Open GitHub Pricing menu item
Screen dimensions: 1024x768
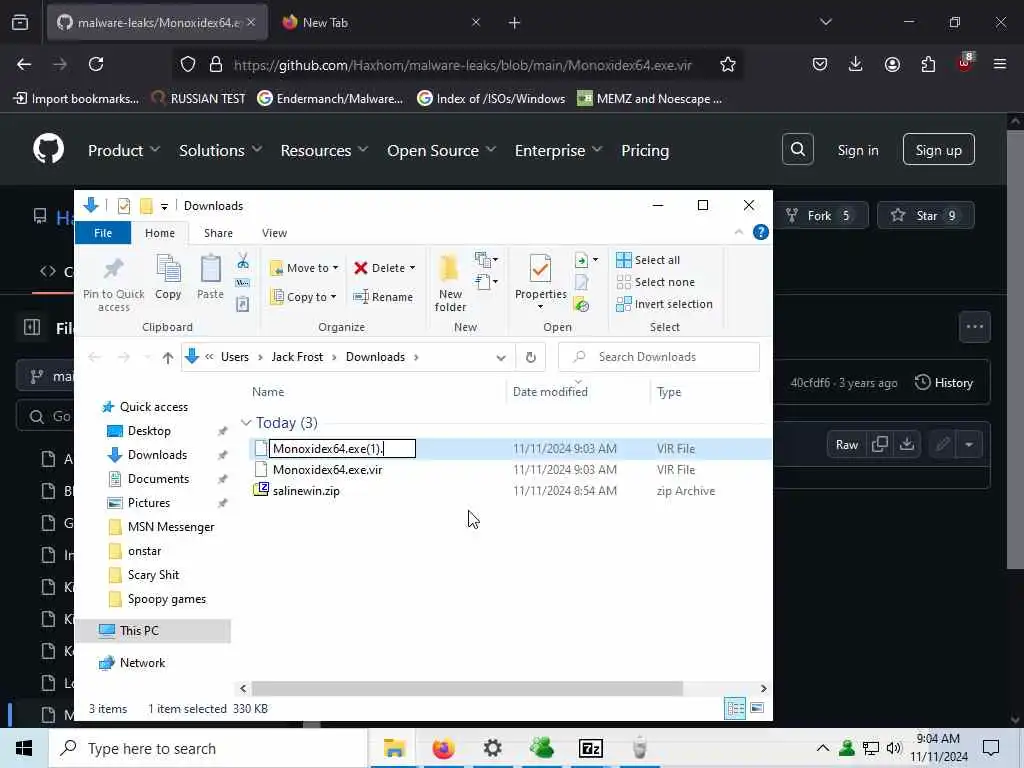point(645,150)
